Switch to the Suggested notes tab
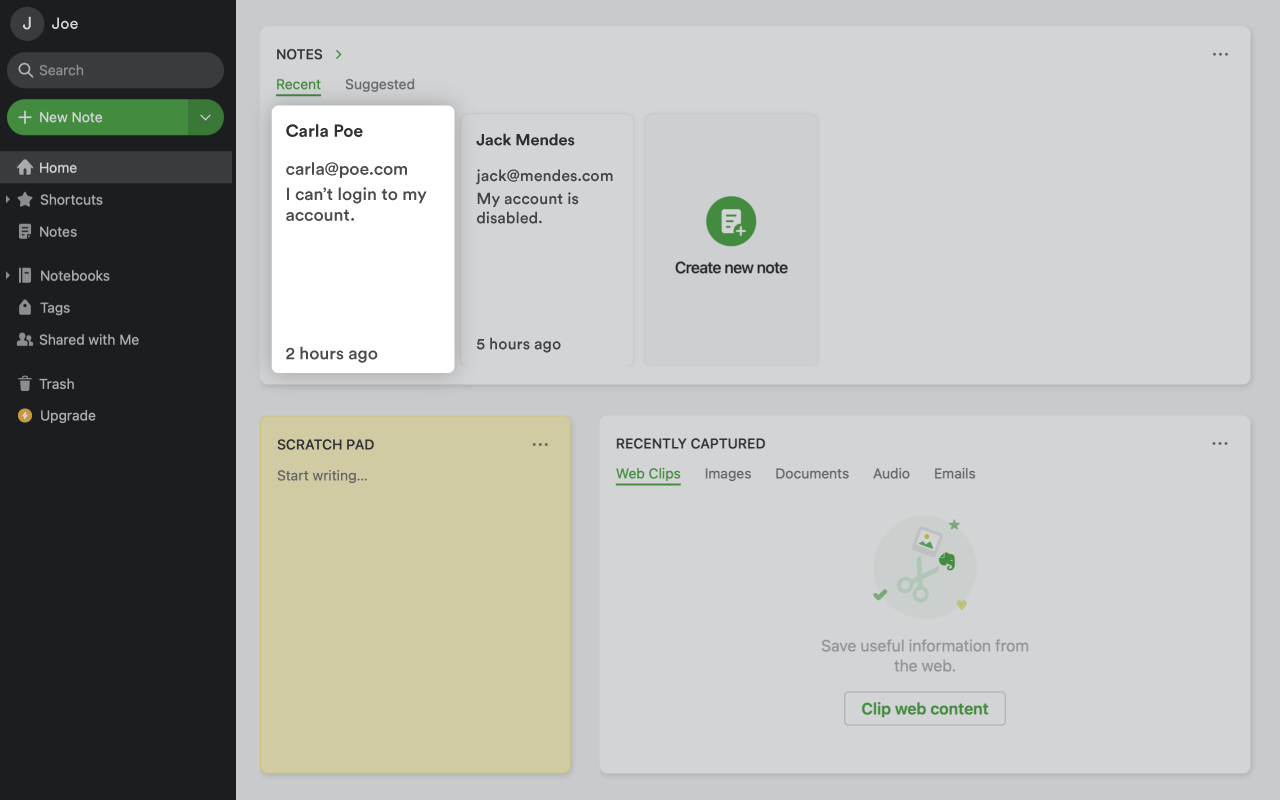1280x800 pixels. tap(379, 84)
